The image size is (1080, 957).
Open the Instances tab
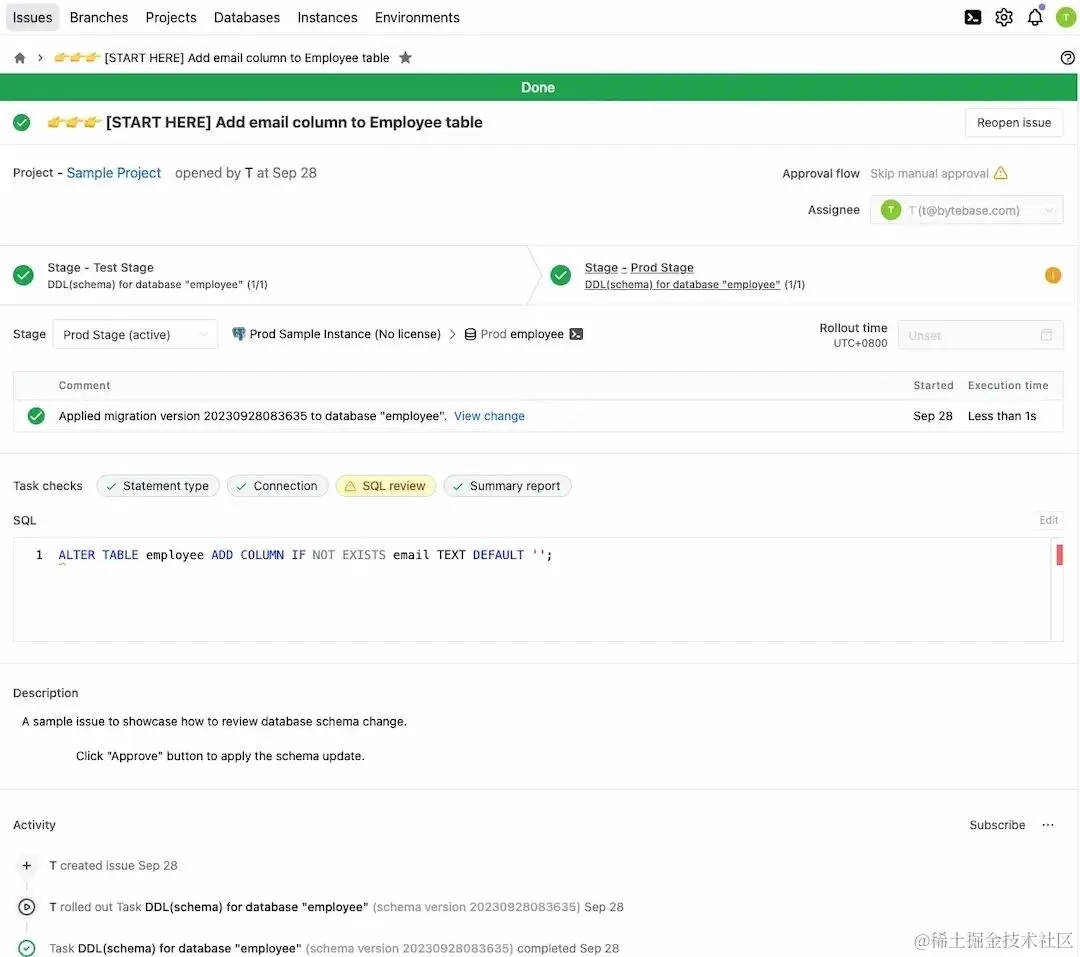pyautogui.click(x=327, y=17)
